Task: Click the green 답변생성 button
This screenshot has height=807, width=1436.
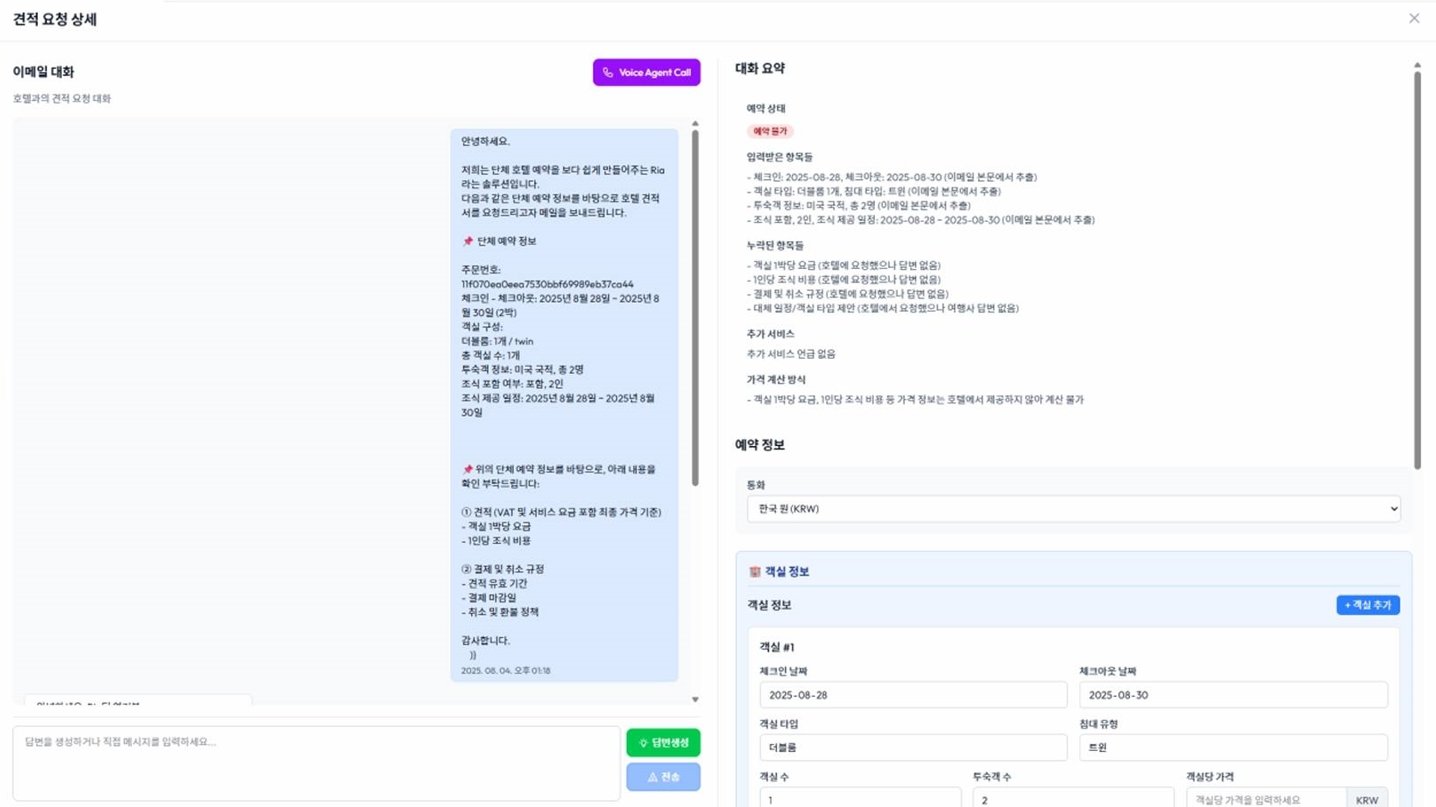Action: 663,743
